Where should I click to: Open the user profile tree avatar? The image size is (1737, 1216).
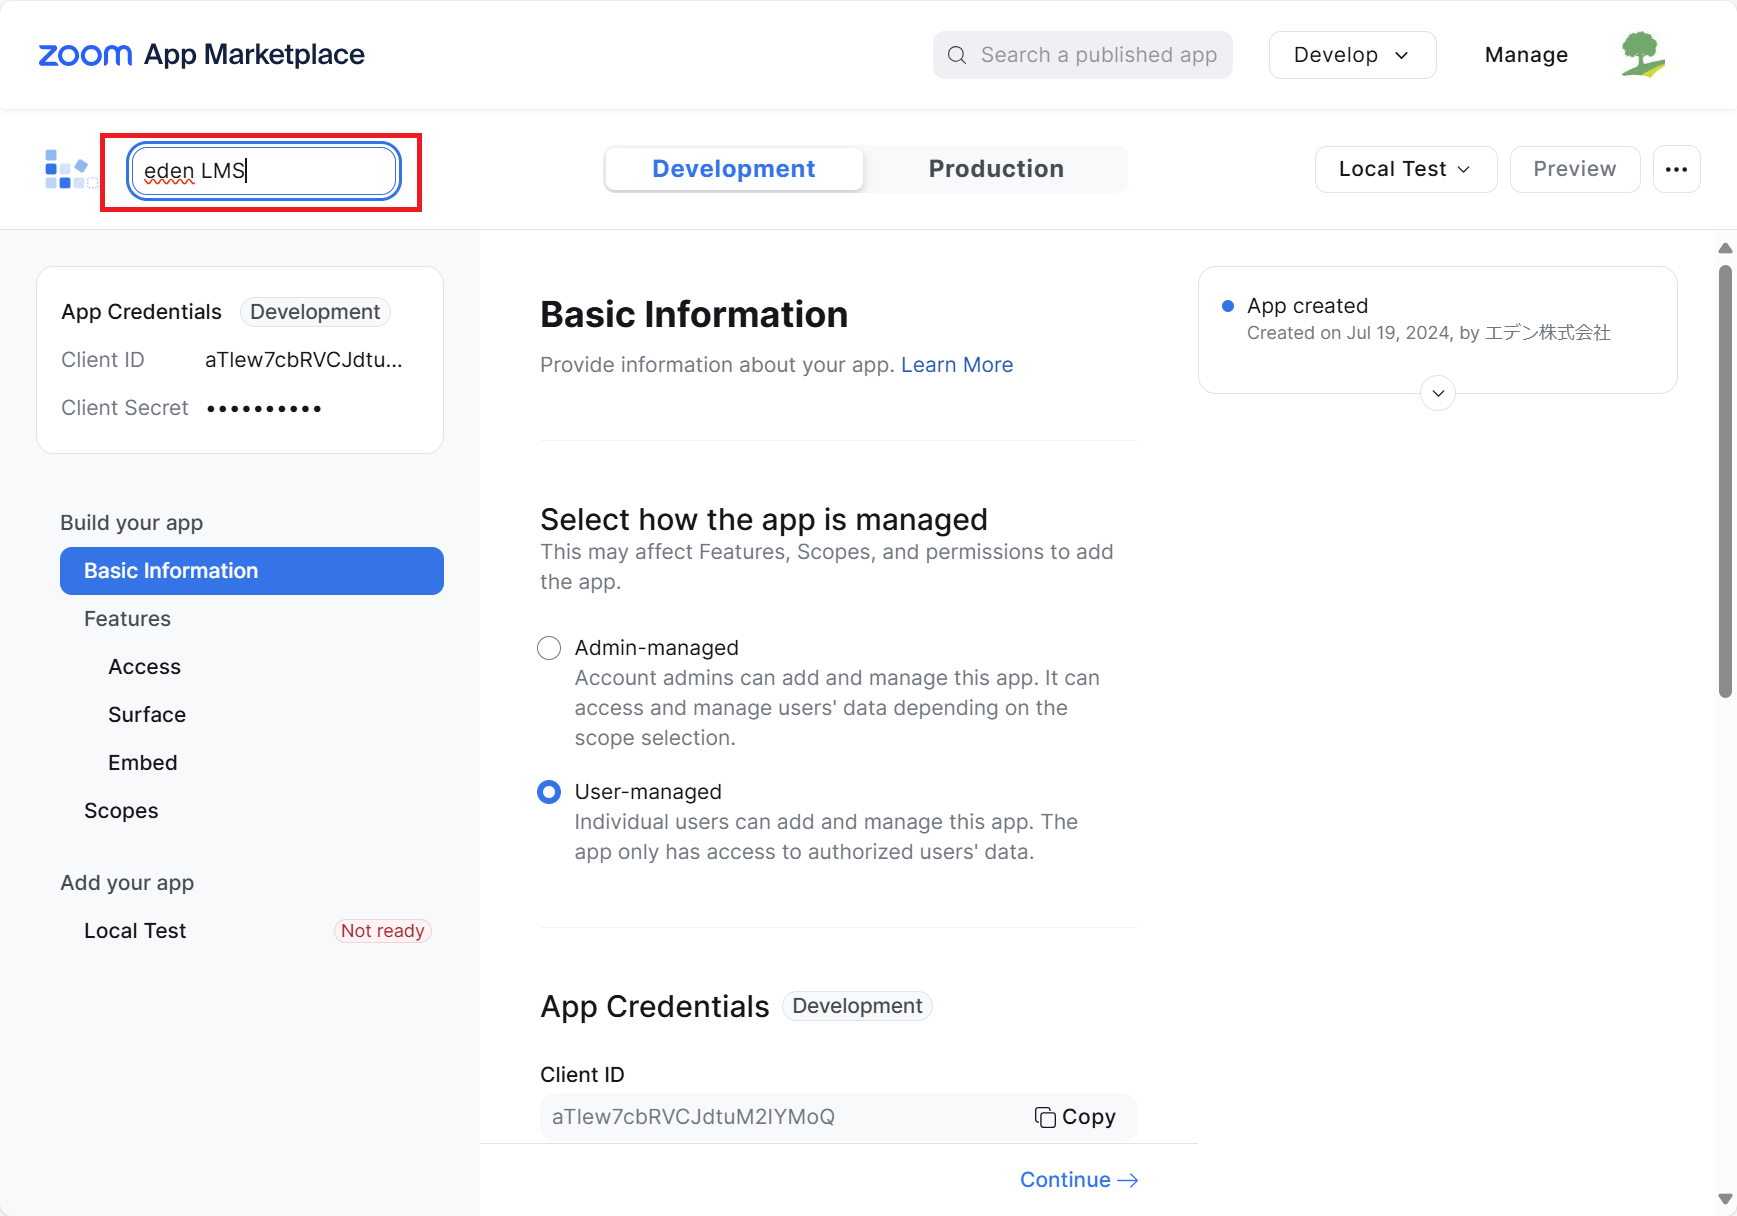[x=1643, y=54]
